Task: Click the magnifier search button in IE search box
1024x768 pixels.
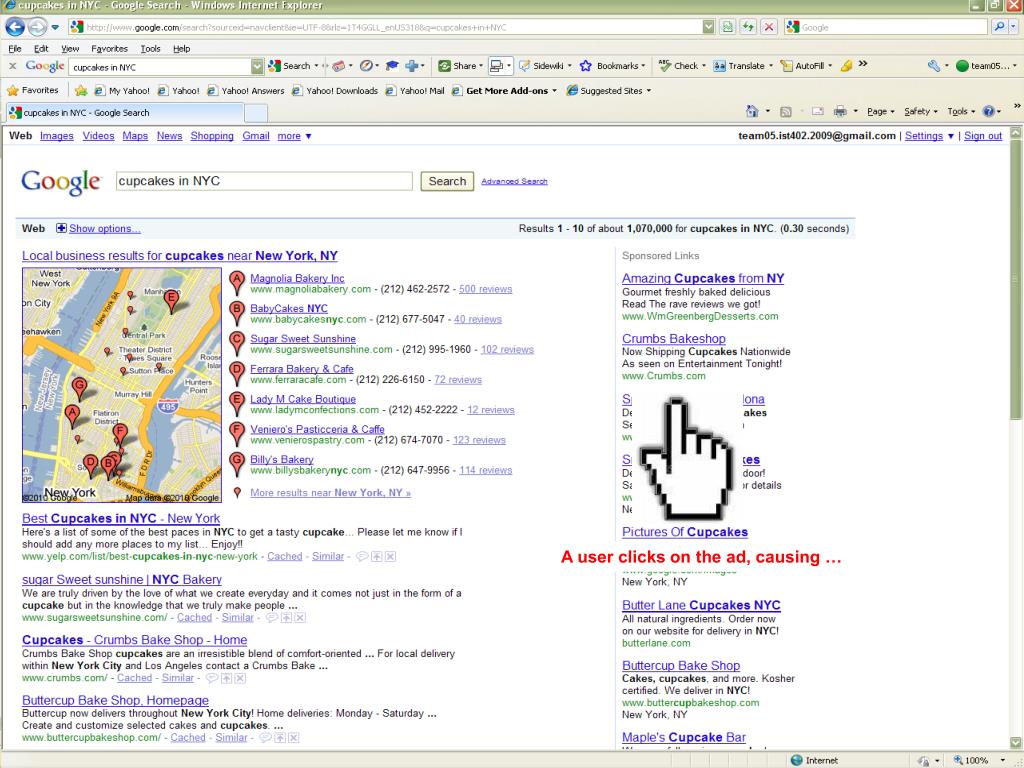Action: tap(999, 27)
